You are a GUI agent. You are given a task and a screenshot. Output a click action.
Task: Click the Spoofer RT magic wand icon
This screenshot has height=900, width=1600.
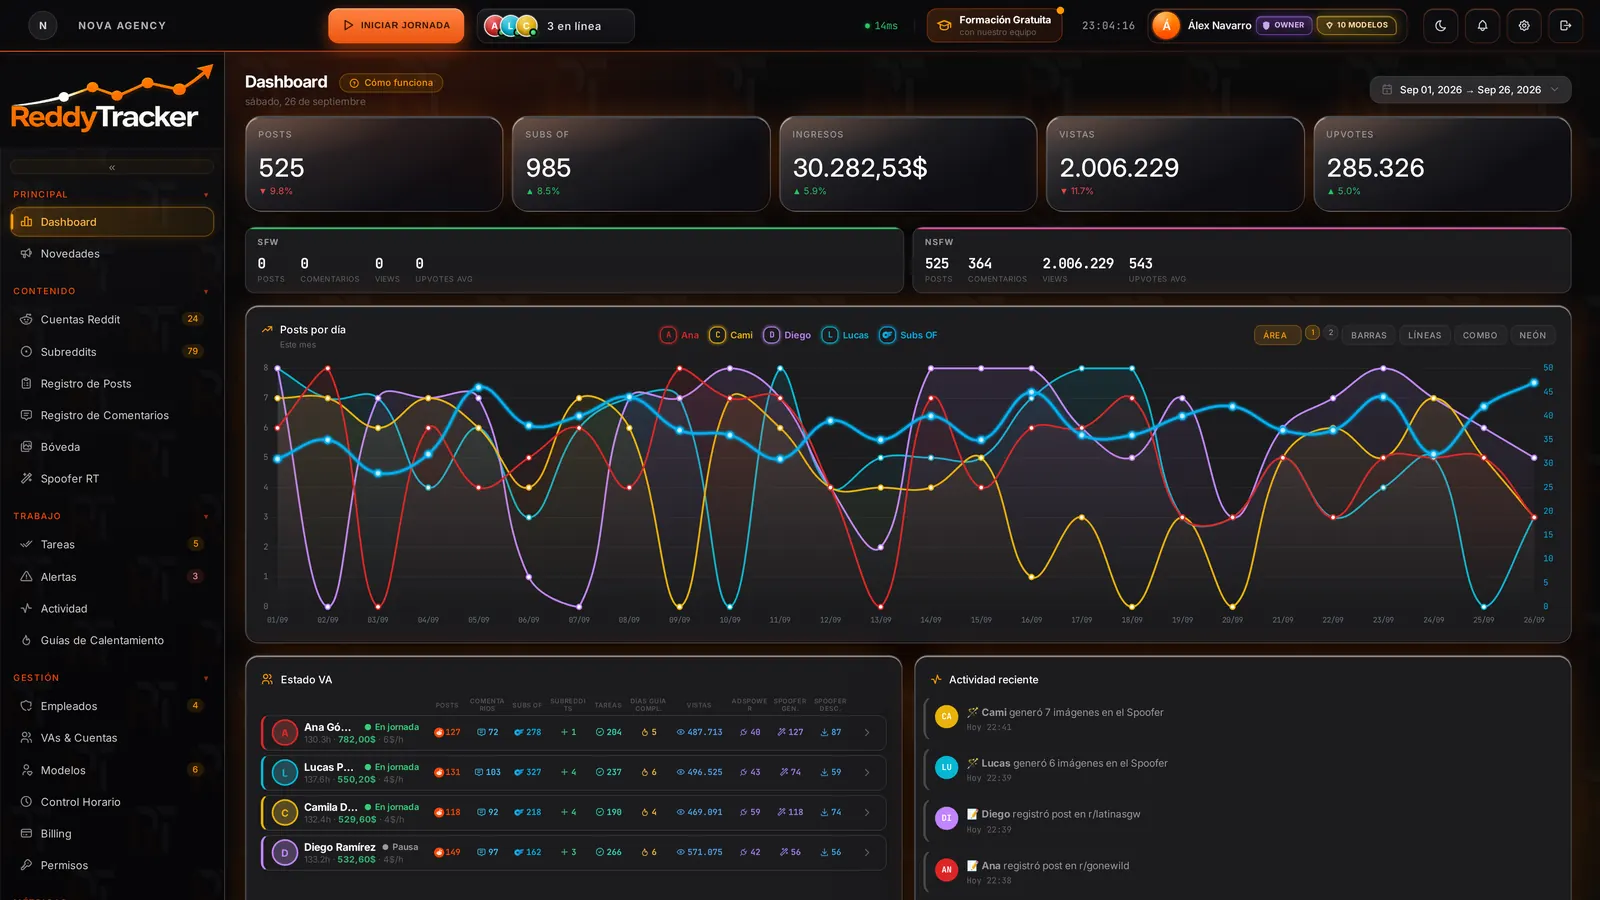click(27, 479)
